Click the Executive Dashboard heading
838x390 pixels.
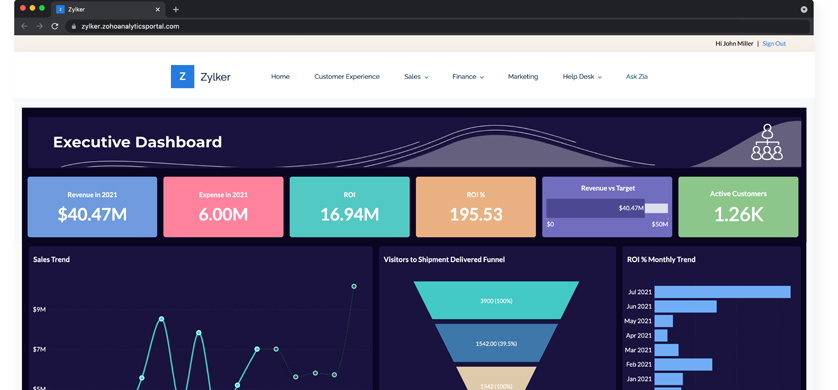coord(137,142)
